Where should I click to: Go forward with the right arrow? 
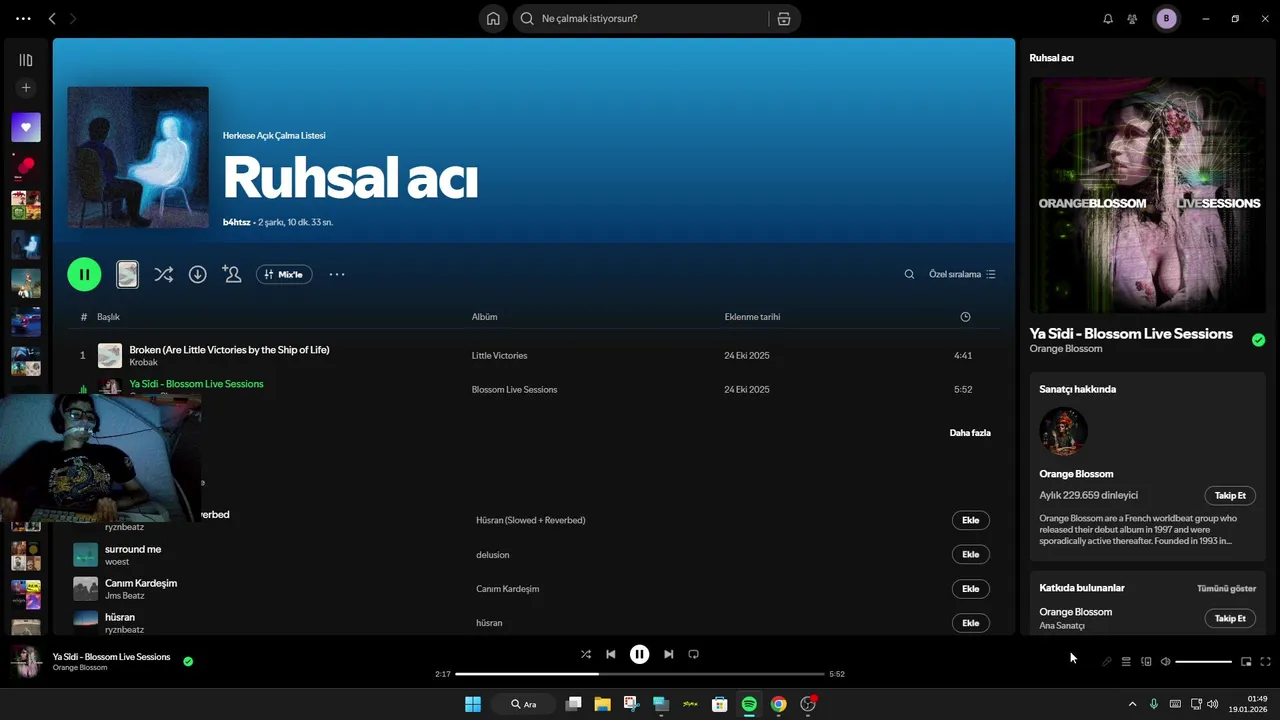pos(72,18)
